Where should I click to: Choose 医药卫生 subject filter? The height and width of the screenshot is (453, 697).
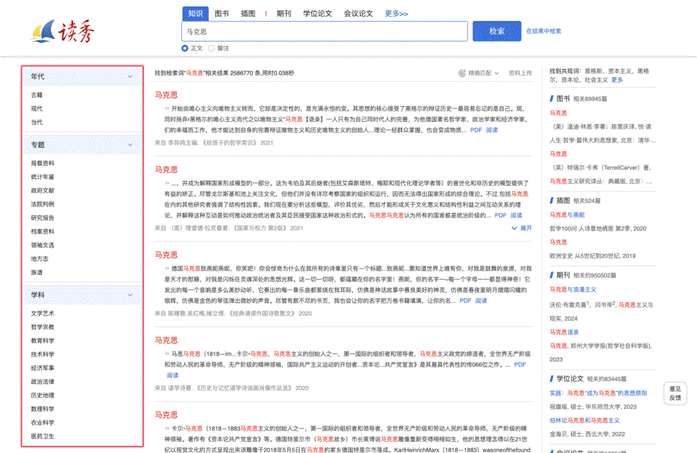[x=43, y=436]
